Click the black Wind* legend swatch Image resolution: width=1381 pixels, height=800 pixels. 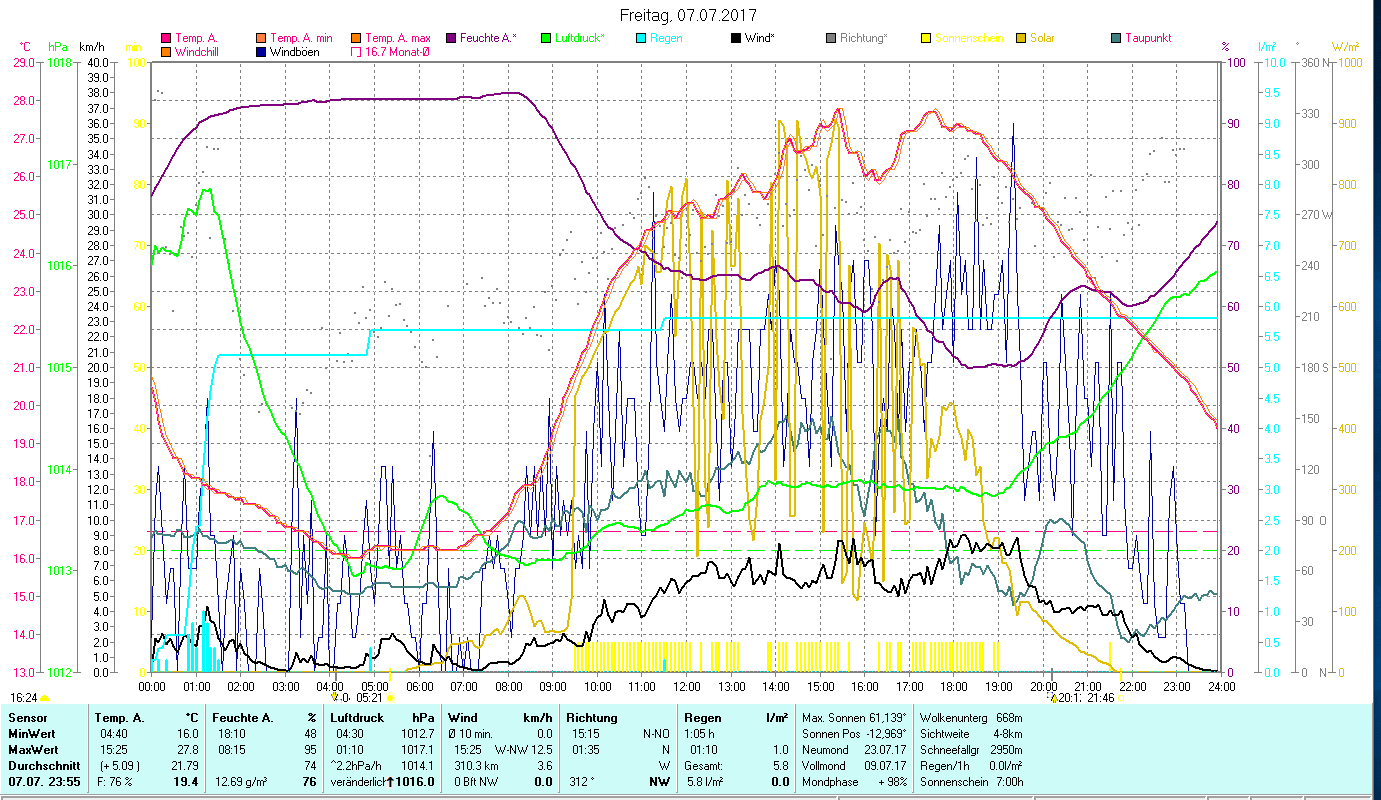pyautogui.click(x=736, y=39)
